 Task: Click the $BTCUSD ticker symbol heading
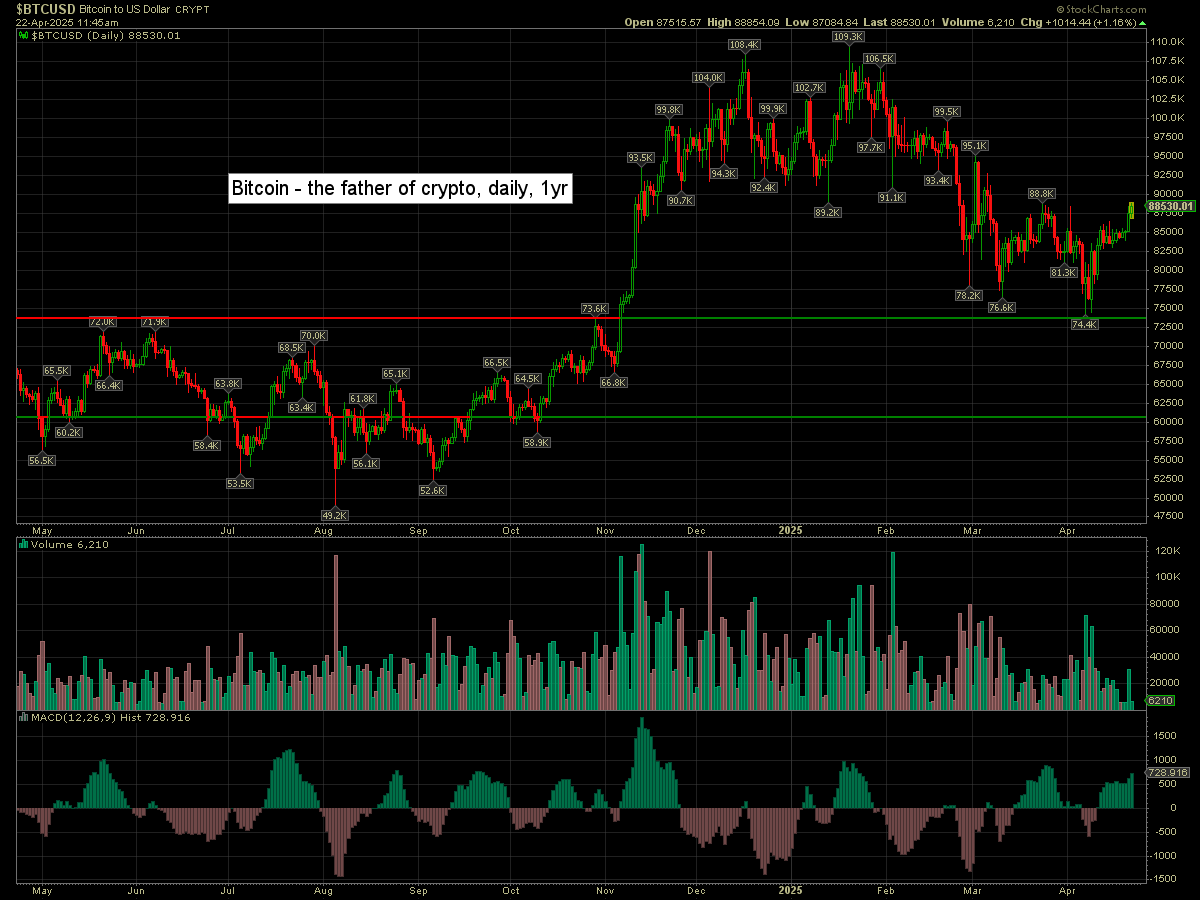click(x=39, y=8)
